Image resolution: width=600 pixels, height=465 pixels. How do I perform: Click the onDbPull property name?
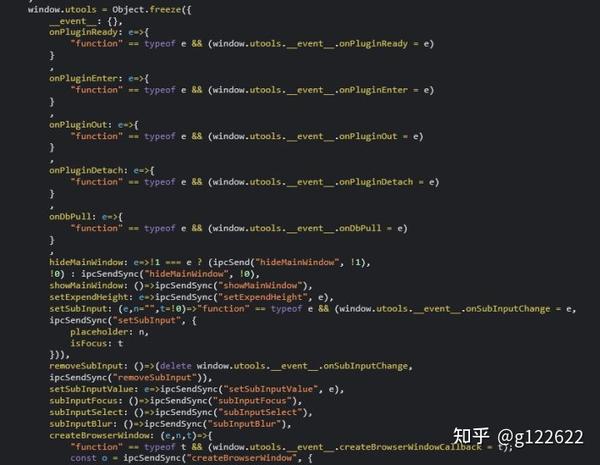click(x=70, y=217)
